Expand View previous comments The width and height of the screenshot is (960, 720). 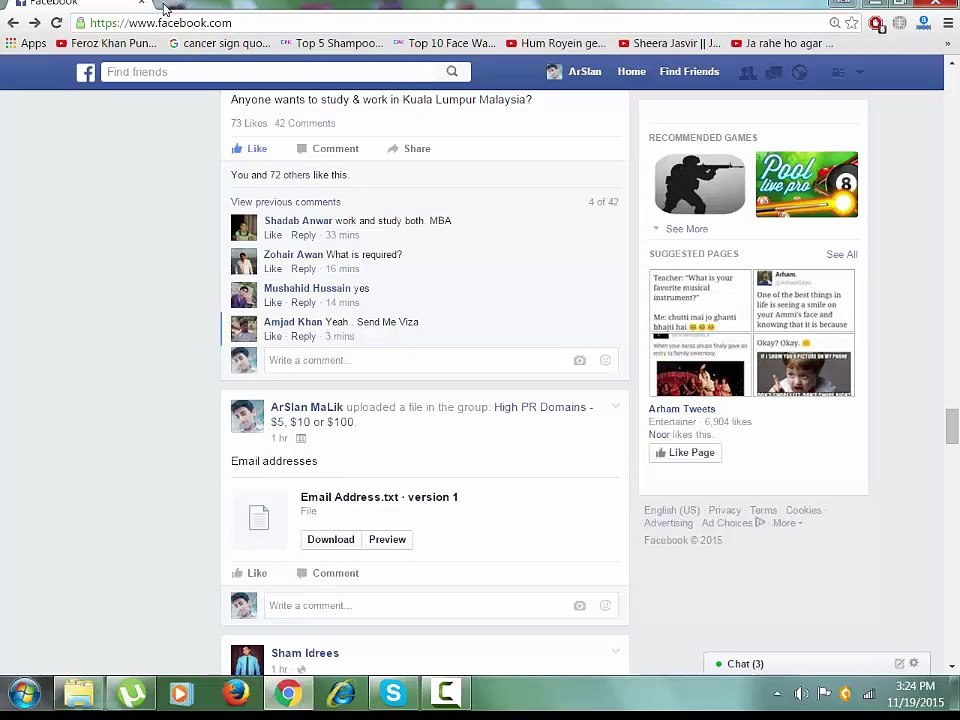pyautogui.click(x=285, y=202)
